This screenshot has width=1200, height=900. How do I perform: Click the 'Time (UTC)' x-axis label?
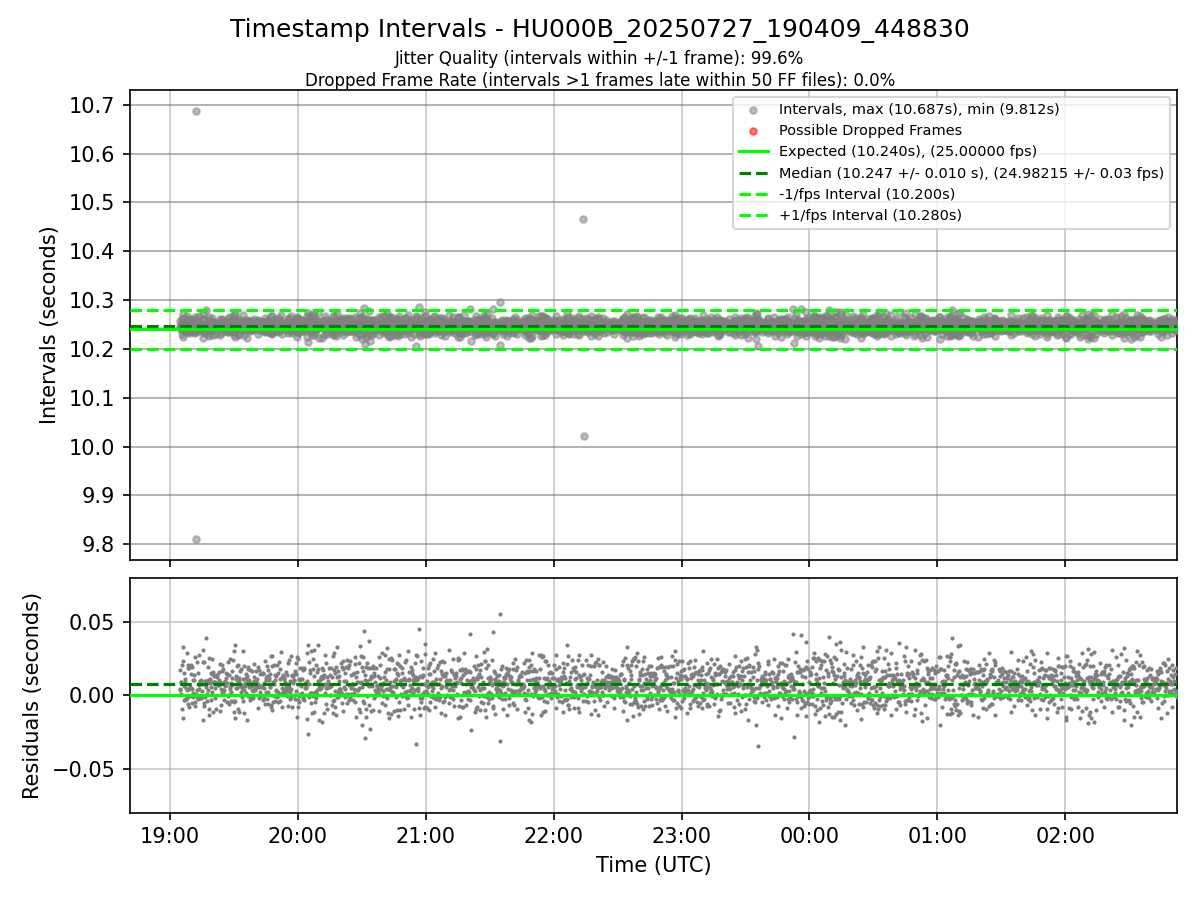click(653, 865)
